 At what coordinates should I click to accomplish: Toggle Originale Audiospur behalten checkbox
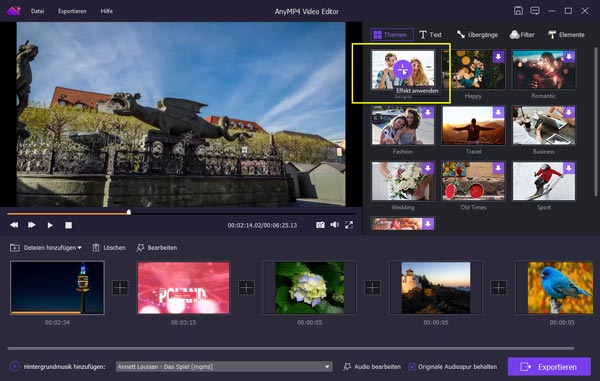pos(412,366)
